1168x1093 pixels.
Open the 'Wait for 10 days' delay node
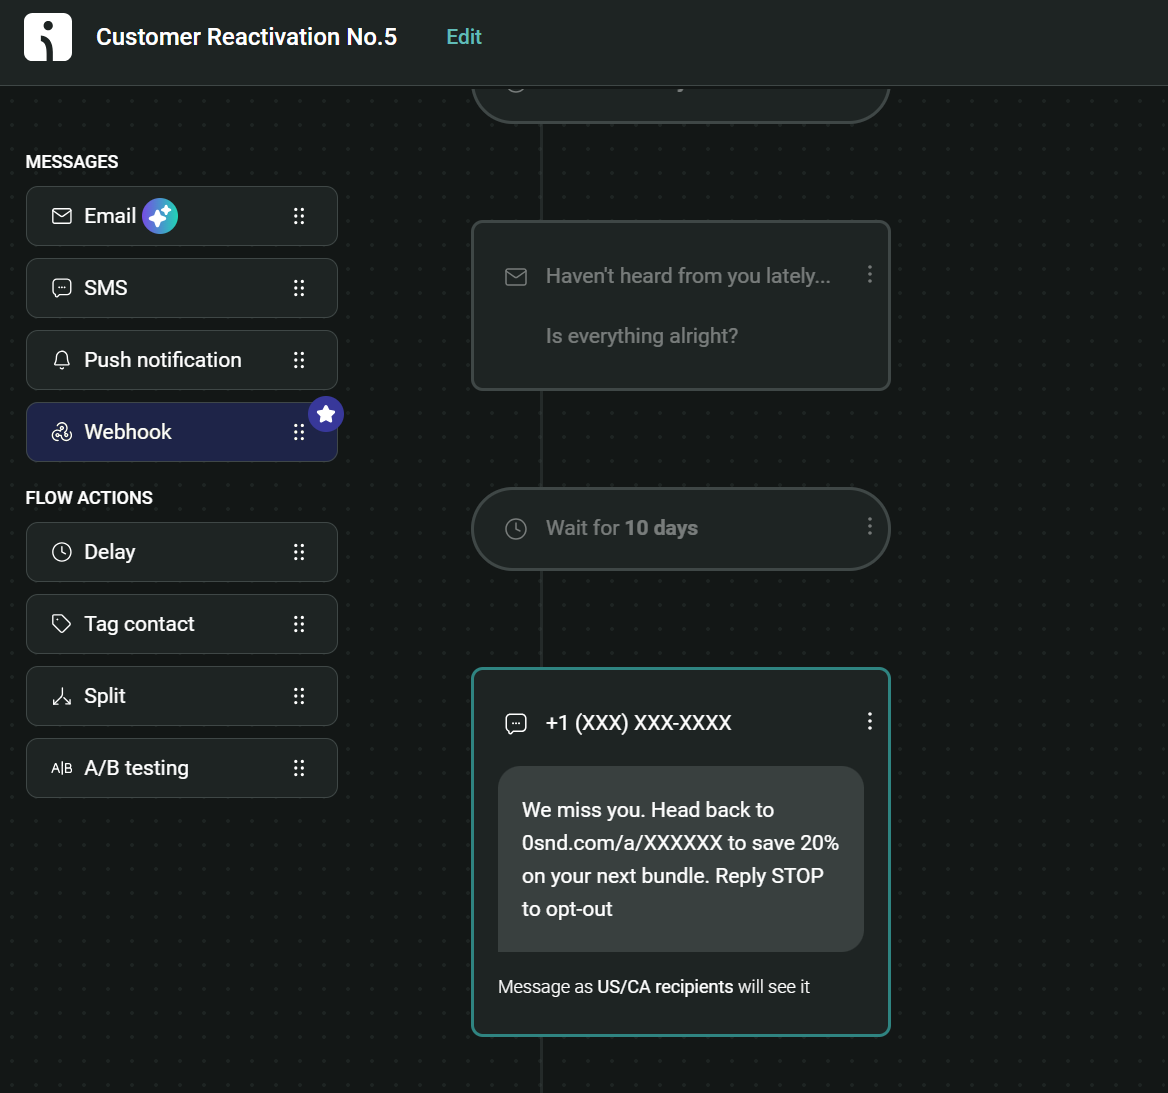click(681, 529)
